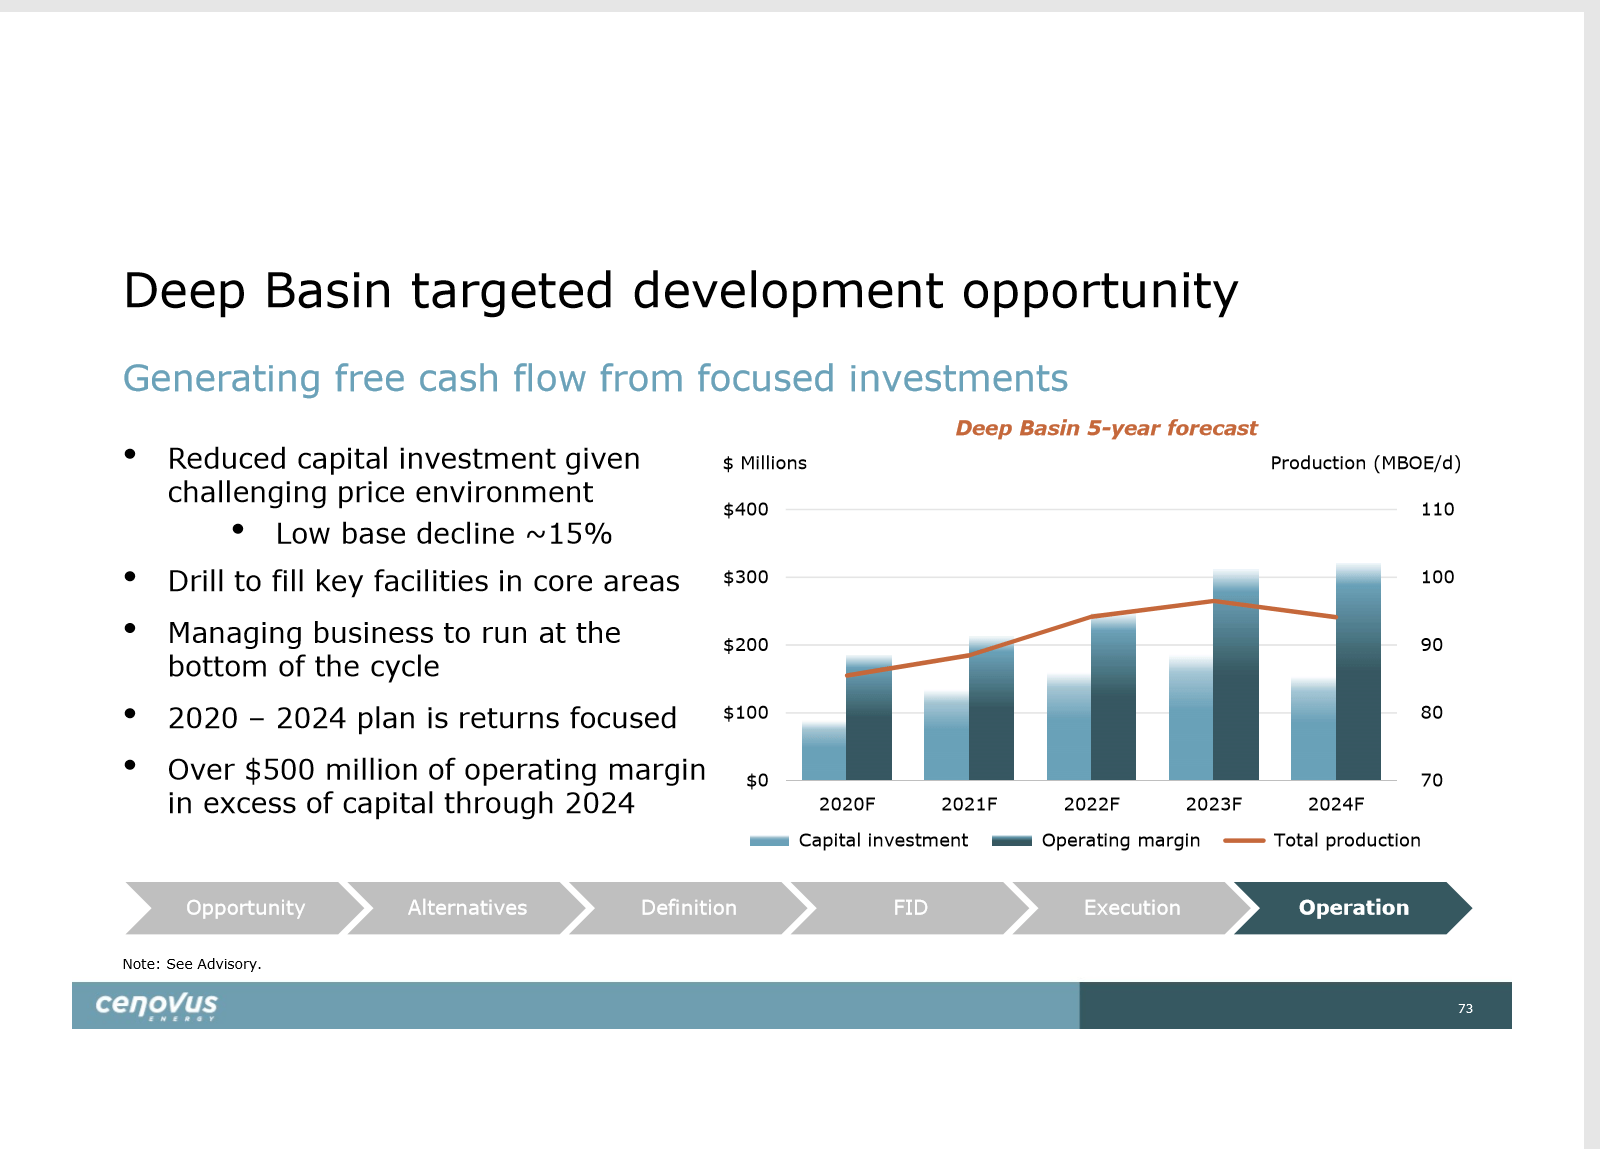Click the 90 production axis value
The height and width of the screenshot is (1149, 1600).
pyautogui.click(x=1431, y=645)
